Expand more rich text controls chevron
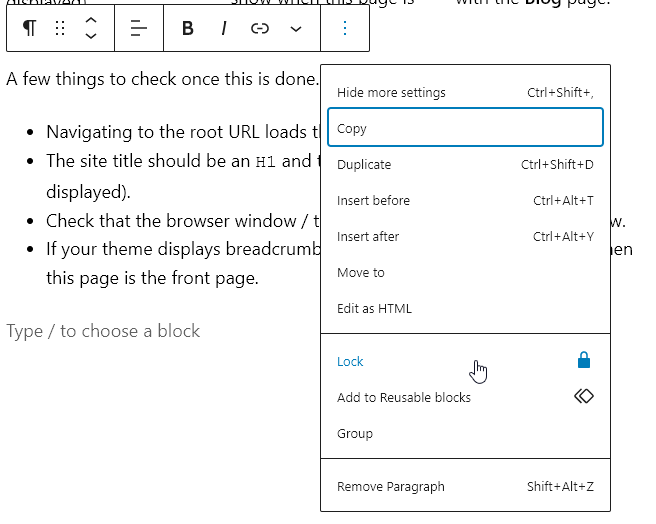The width and height of the screenshot is (656, 524). [296, 28]
